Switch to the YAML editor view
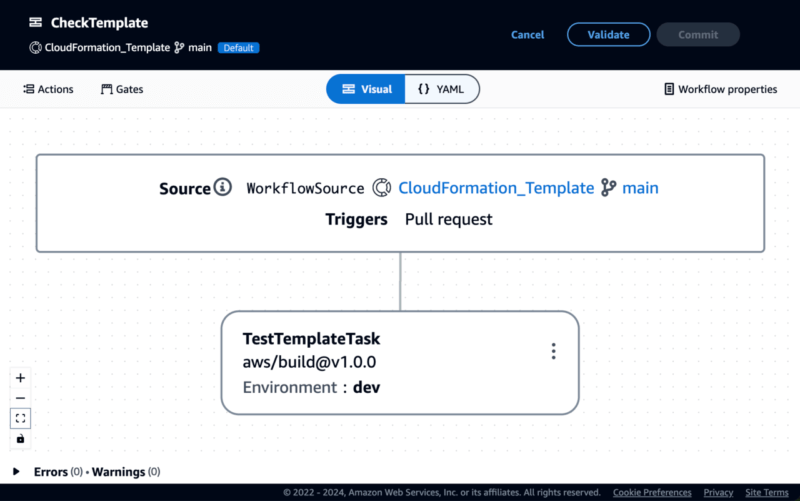Screen dimensions: 800x501 (x=442, y=89)
